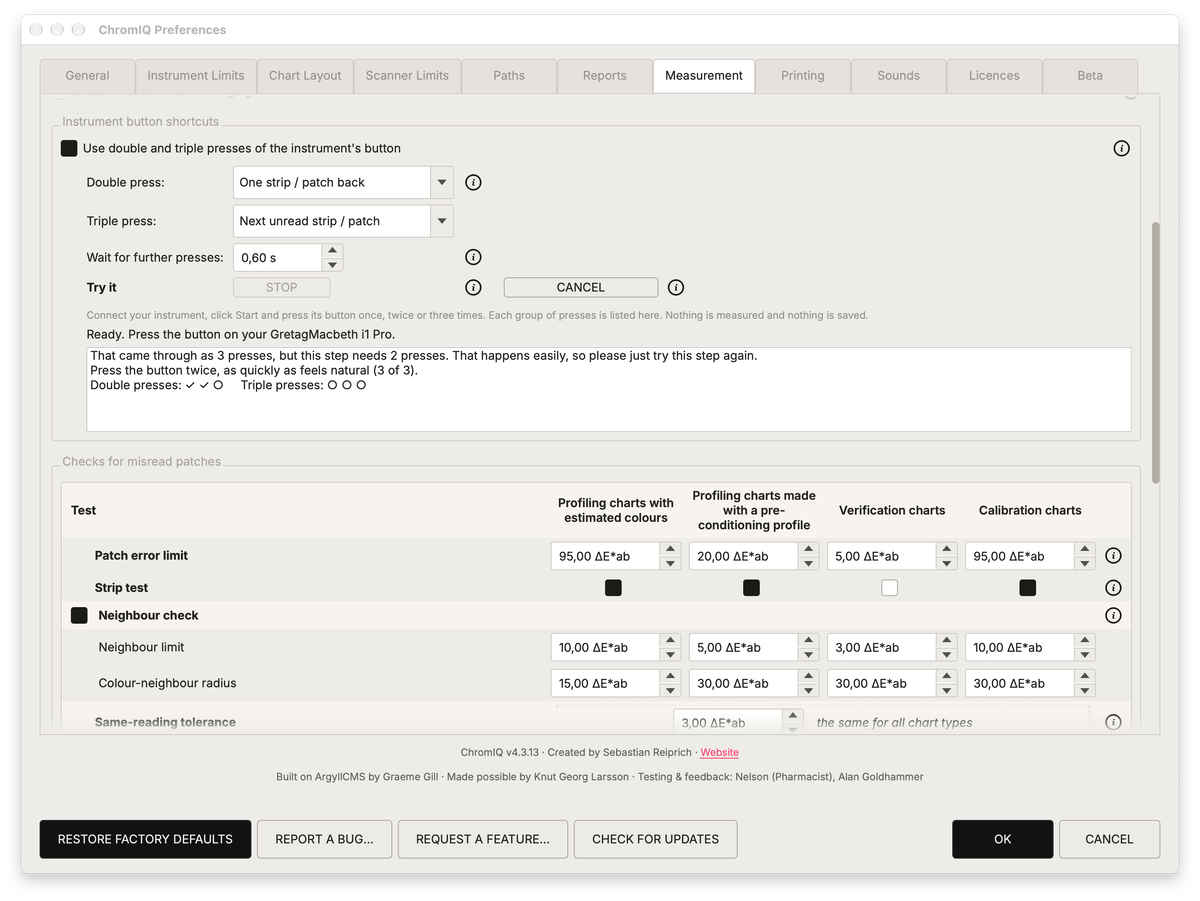Switch to the General tab
Screen dimensions: 1200x901
pos(88,76)
